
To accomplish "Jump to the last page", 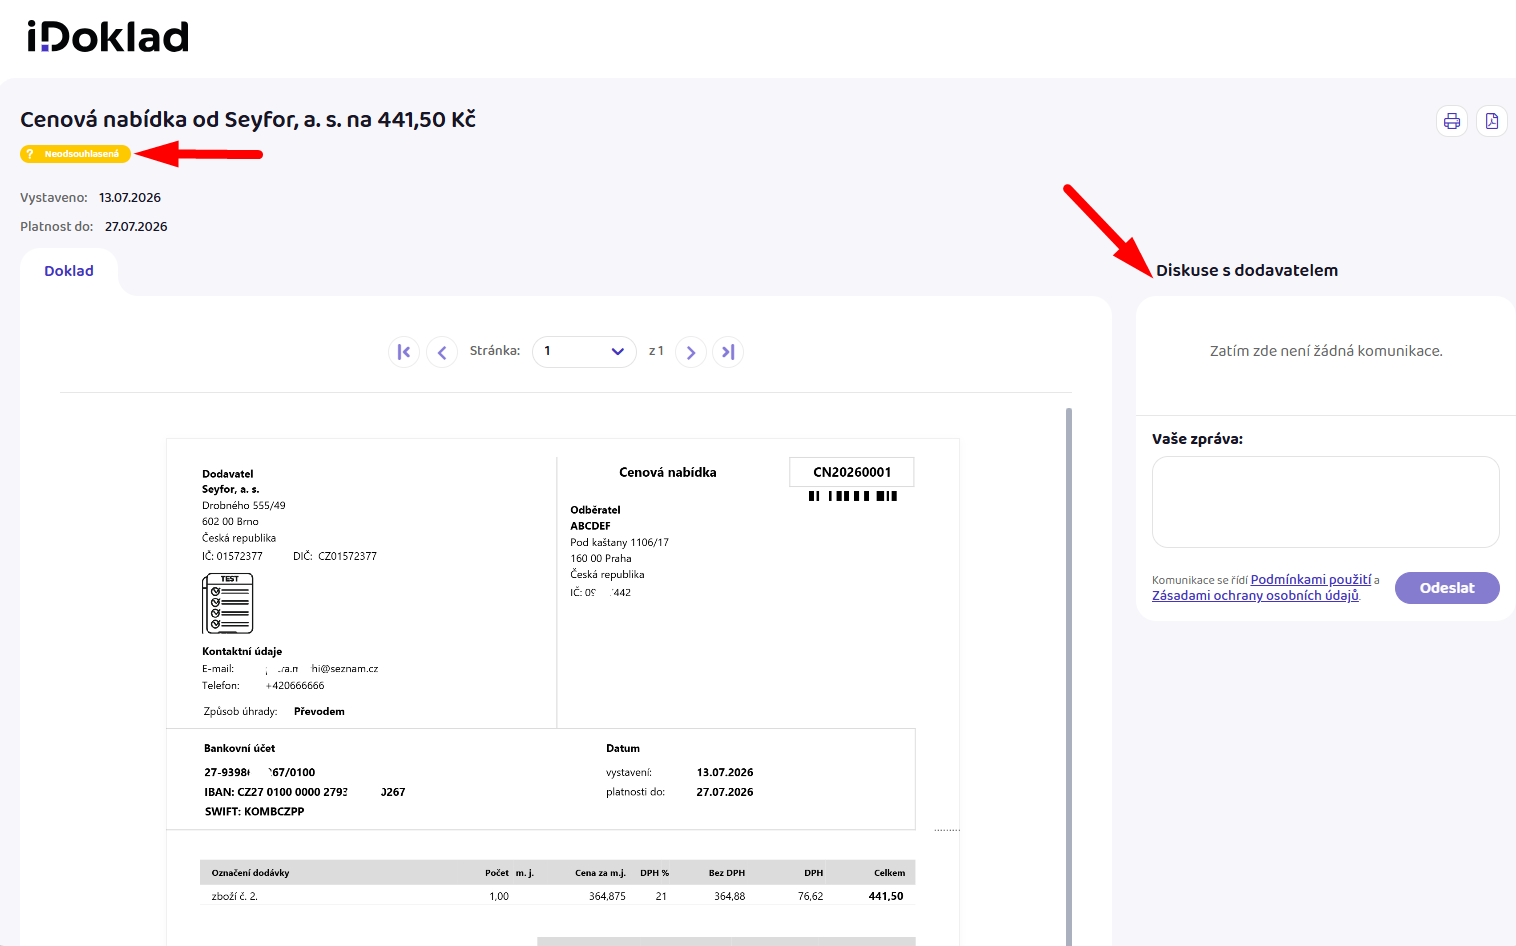I will pos(728,352).
